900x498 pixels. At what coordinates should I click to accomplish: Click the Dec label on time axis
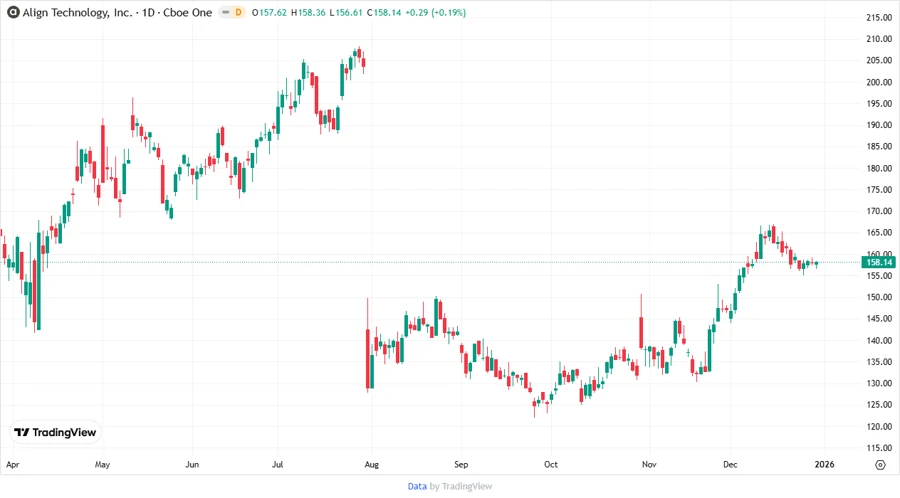pyautogui.click(x=730, y=465)
